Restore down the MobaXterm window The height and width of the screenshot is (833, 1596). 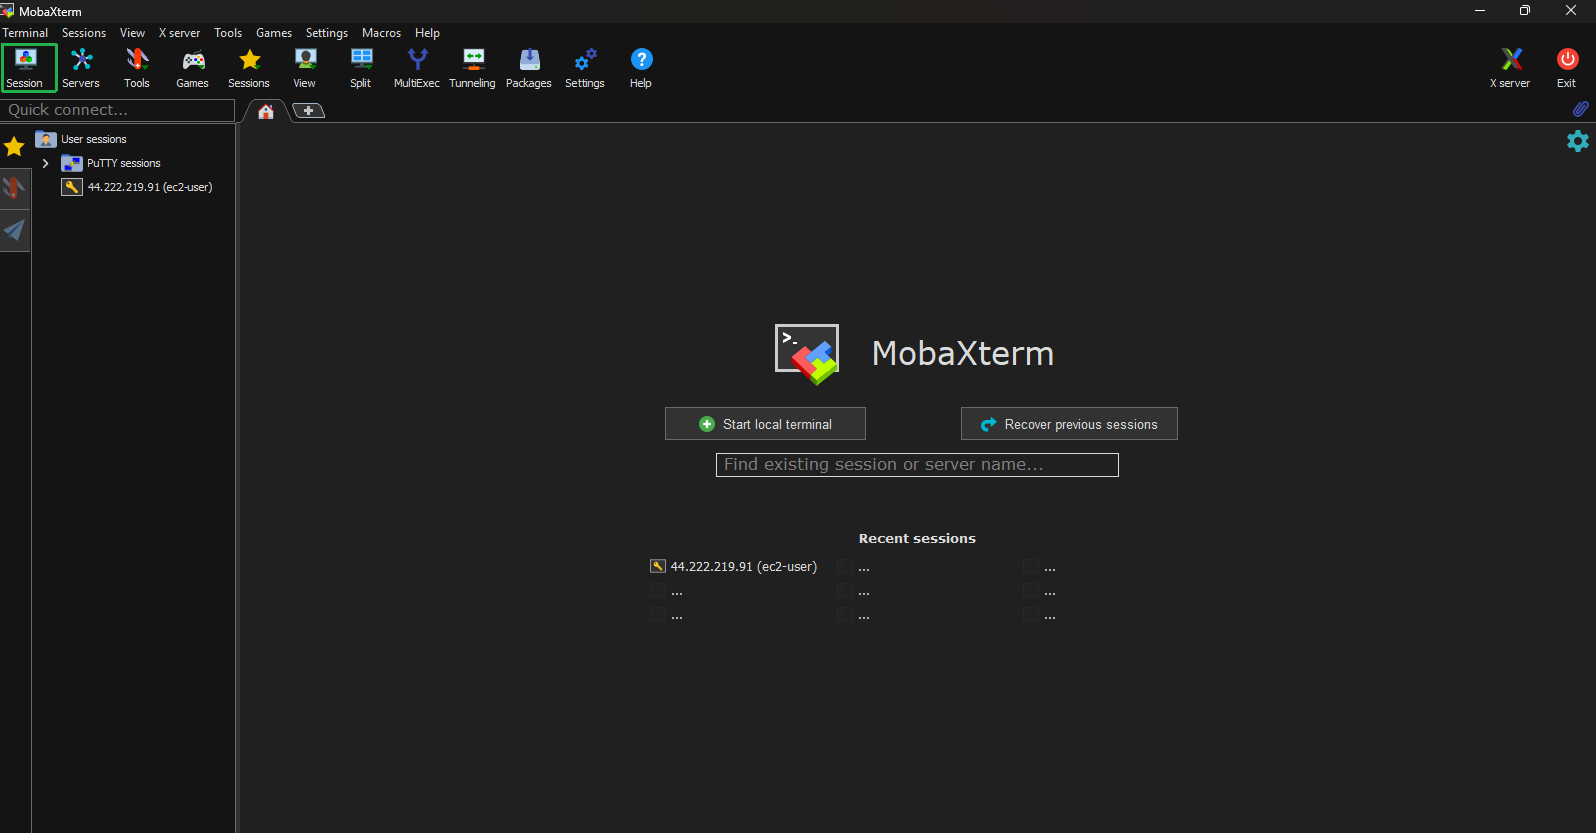[1525, 11]
